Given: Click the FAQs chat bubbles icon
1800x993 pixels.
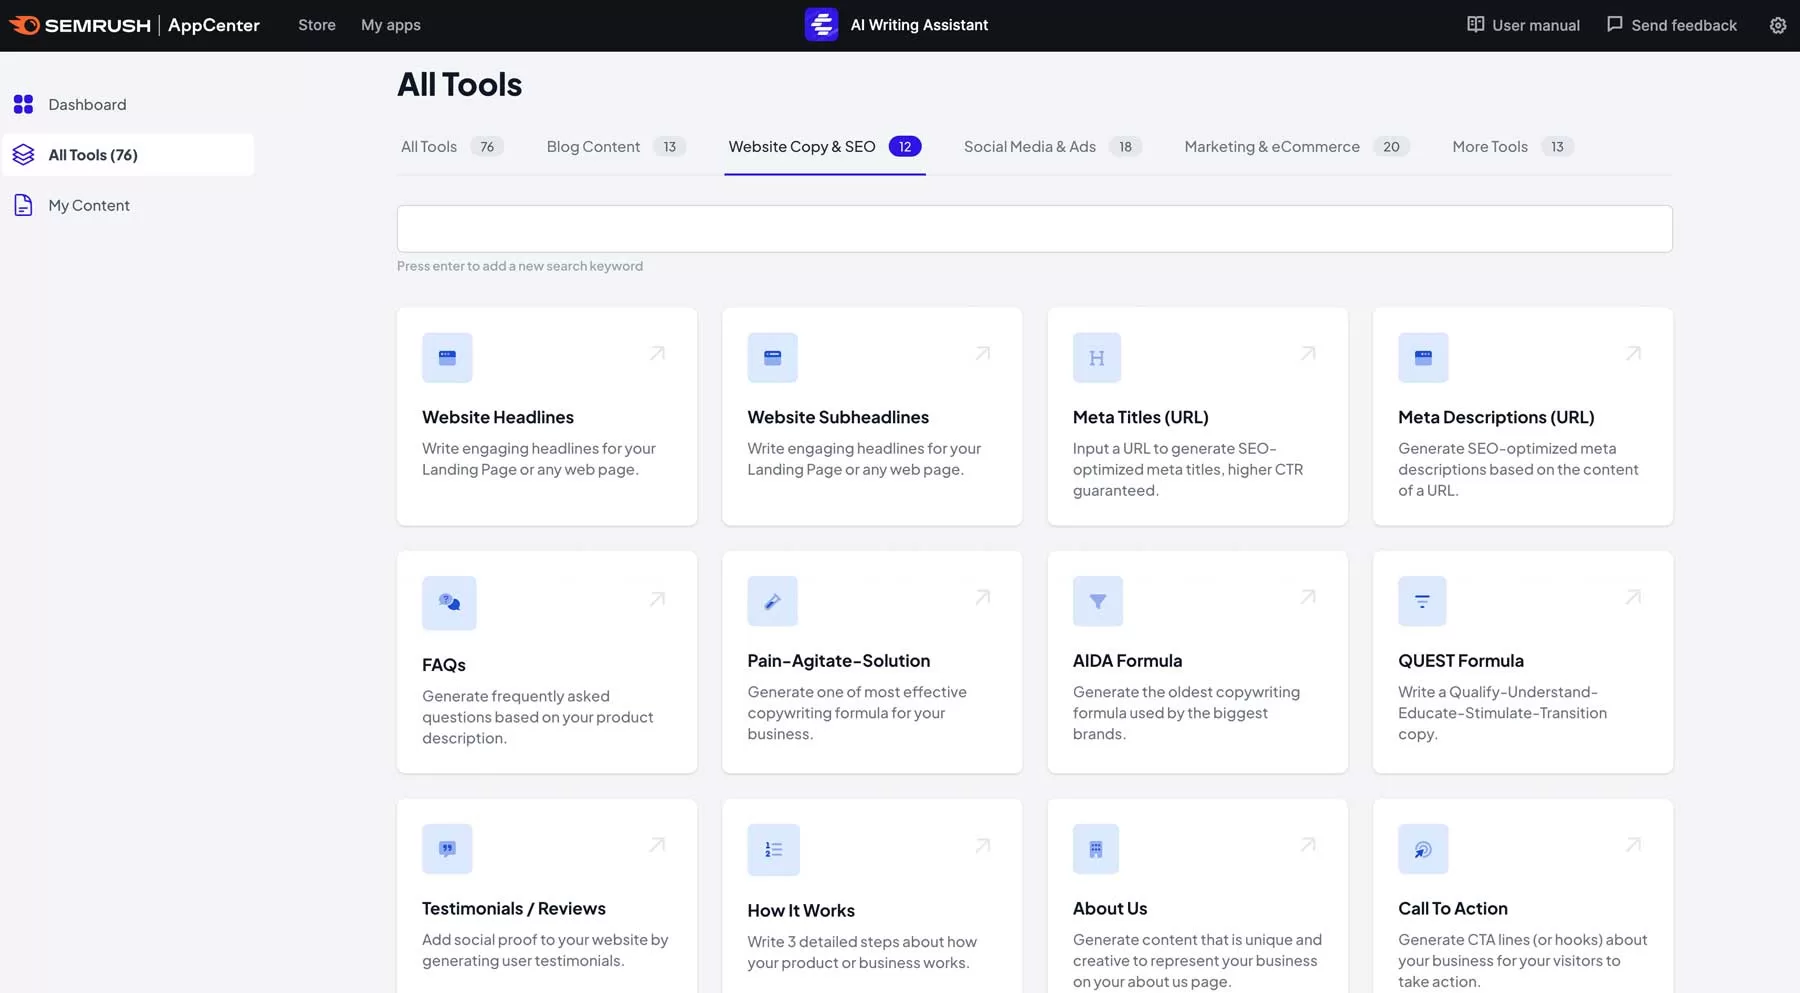Looking at the screenshot, I should [x=449, y=602].
